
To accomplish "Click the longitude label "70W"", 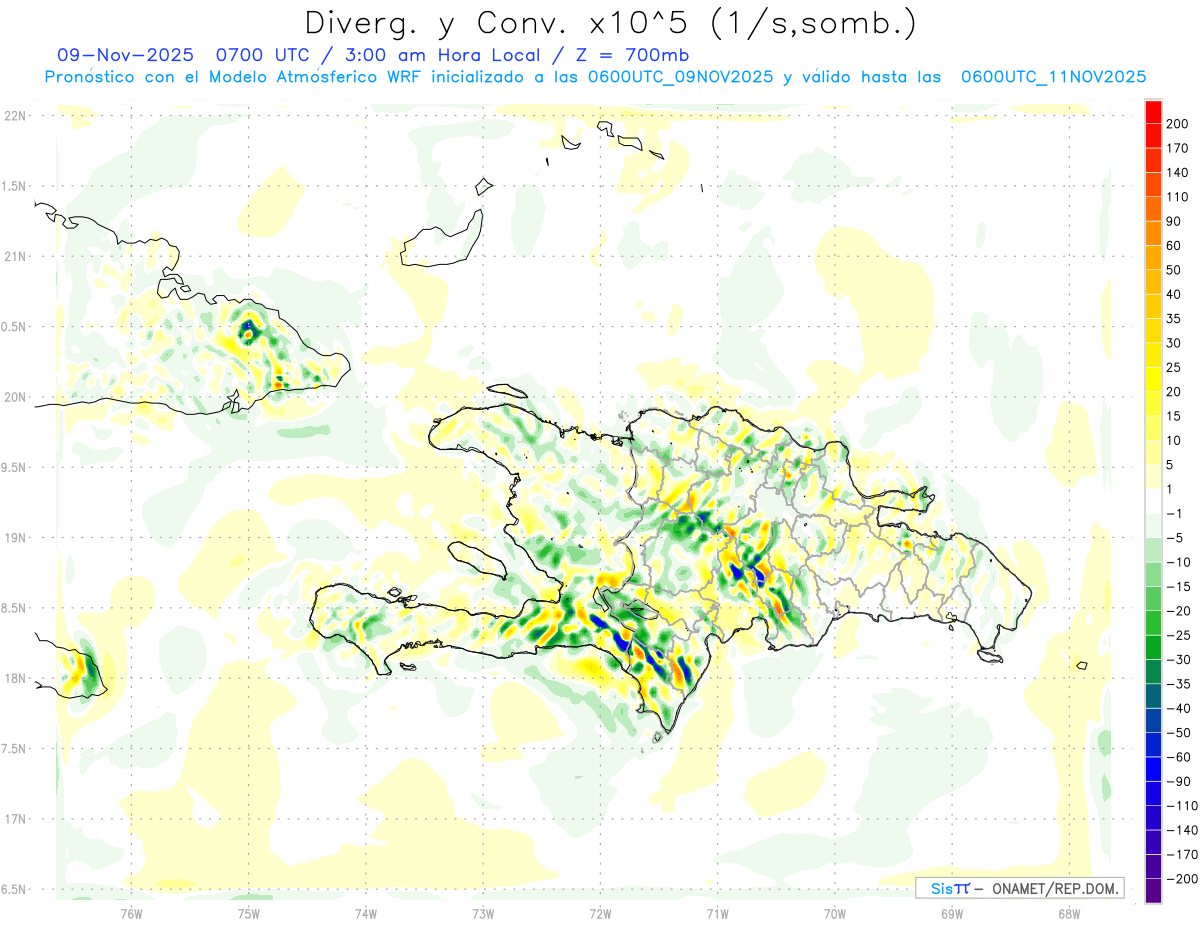I will (834, 914).
